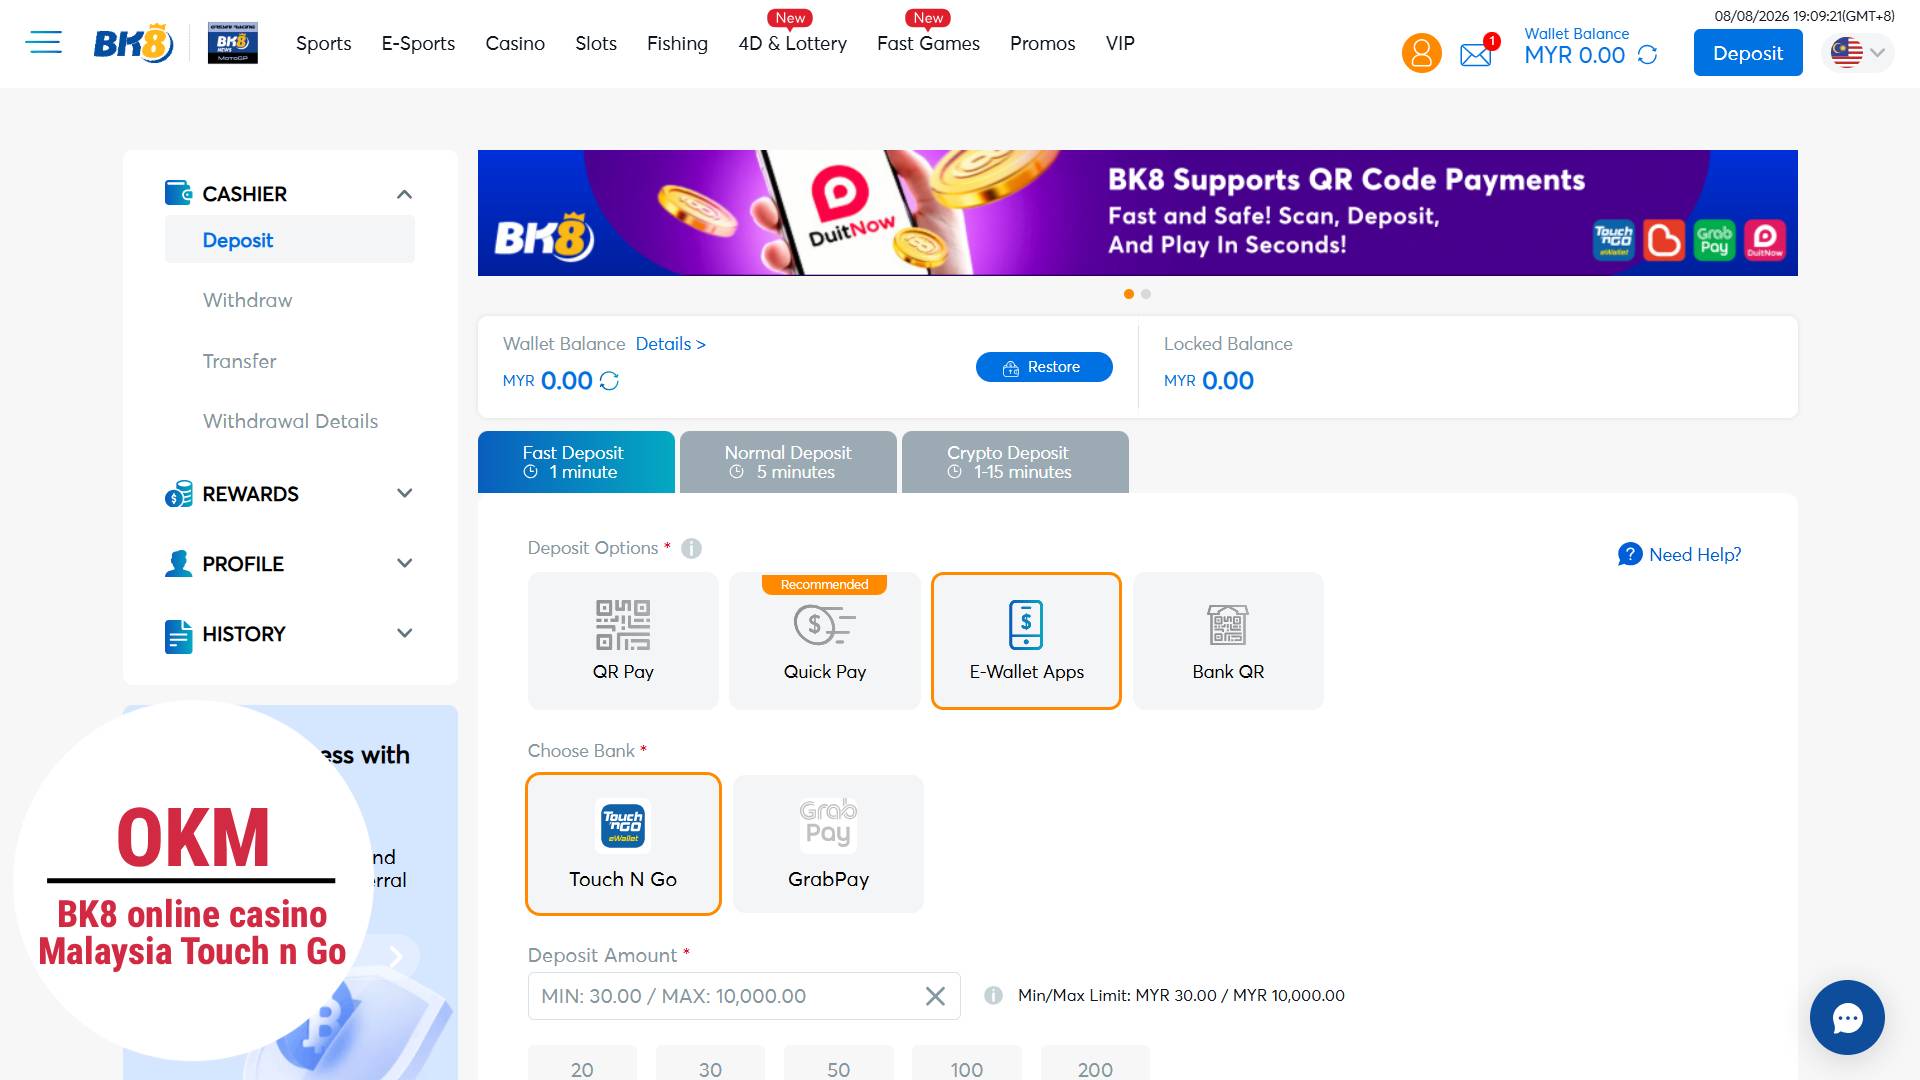Screen dimensions: 1920x1080
Task: Refresh header wallet balance
Action: tap(1648, 55)
